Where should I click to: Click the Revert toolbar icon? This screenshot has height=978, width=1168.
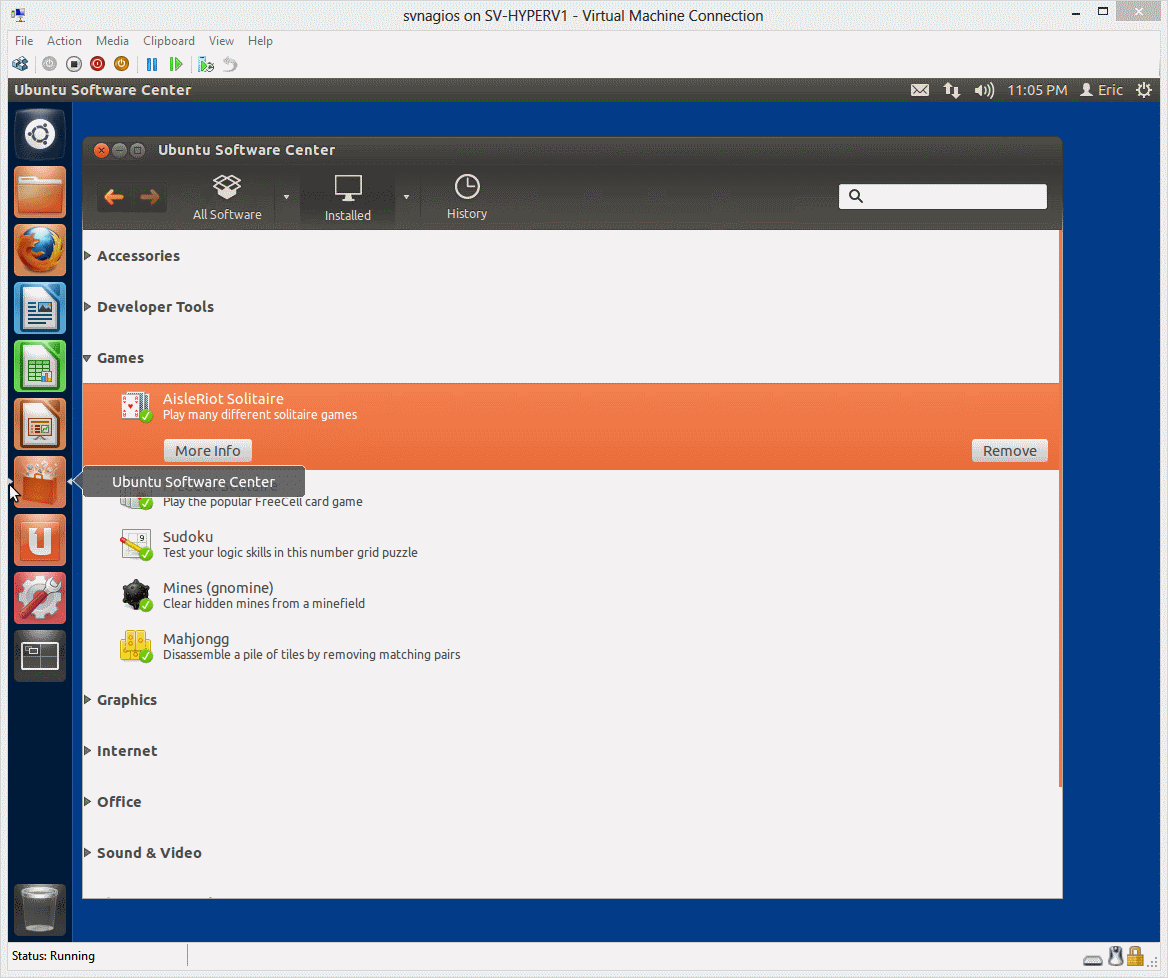click(230, 64)
